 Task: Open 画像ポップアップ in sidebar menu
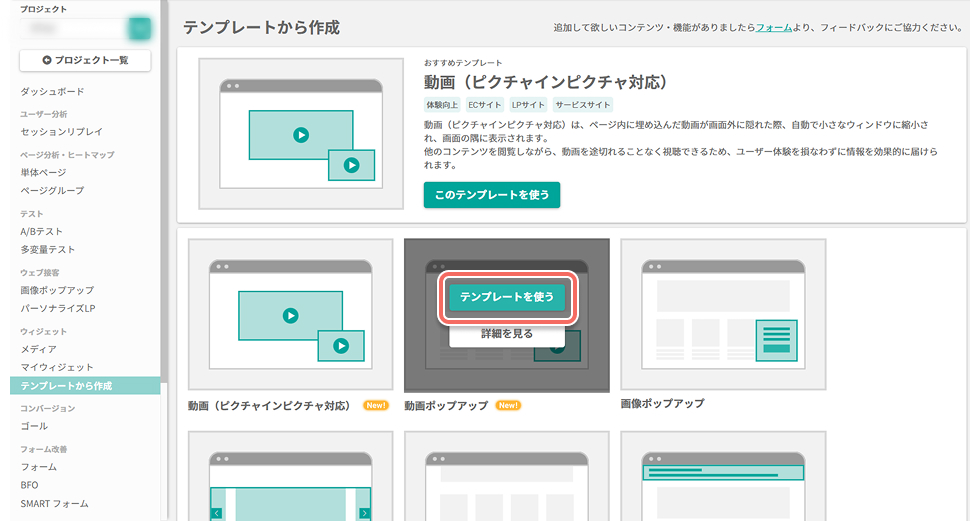(x=58, y=290)
